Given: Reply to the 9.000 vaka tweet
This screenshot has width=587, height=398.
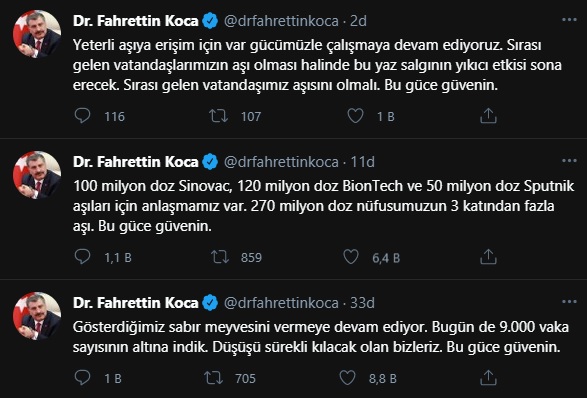Looking at the screenshot, I should click(x=82, y=378).
